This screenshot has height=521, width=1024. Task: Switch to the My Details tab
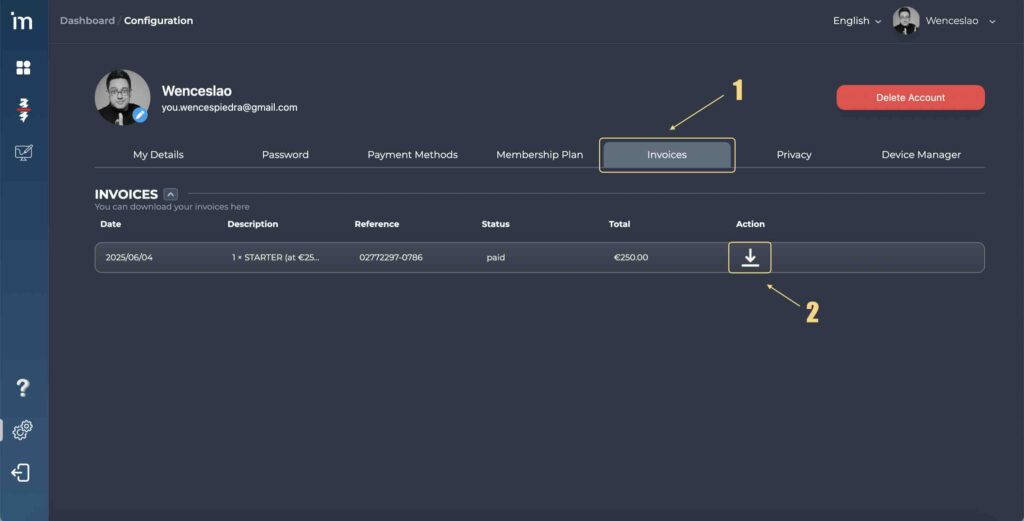click(158, 155)
